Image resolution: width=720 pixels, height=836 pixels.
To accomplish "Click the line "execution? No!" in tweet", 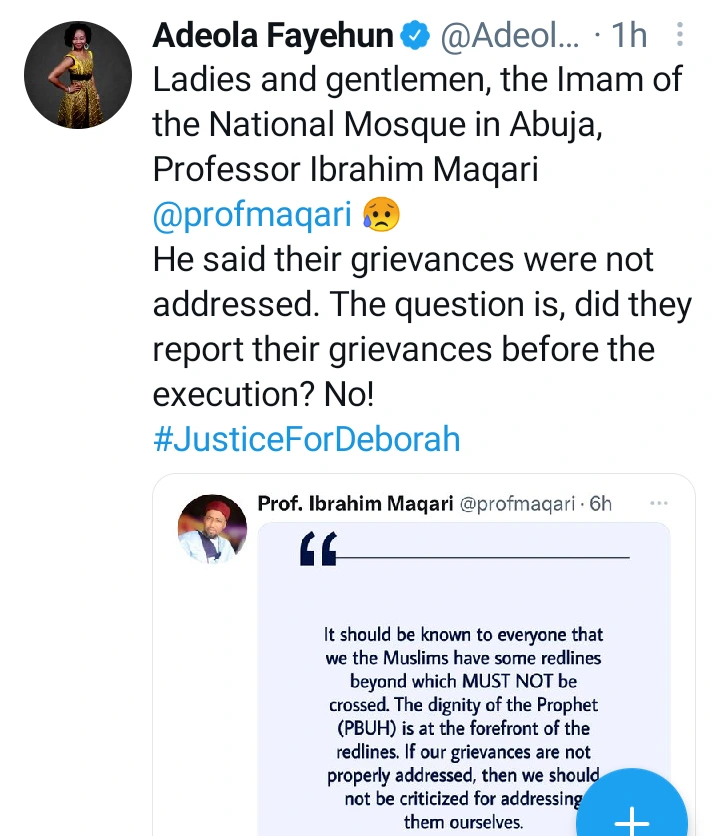I will (x=263, y=394).
